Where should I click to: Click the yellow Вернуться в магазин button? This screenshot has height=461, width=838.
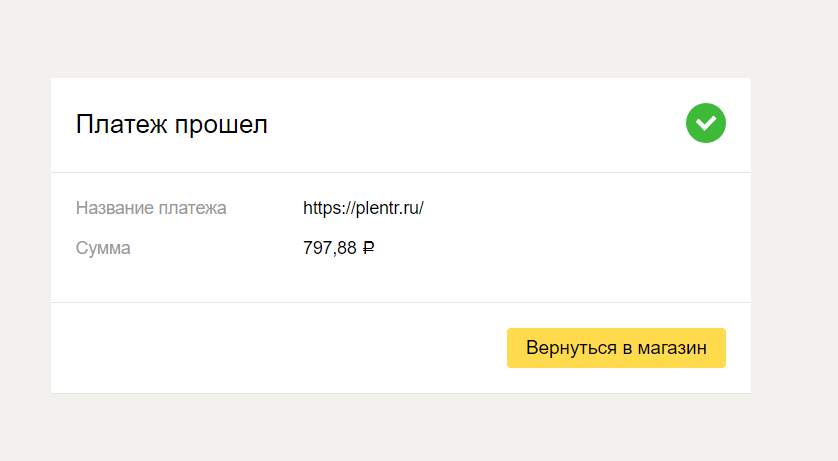pos(616,348)
